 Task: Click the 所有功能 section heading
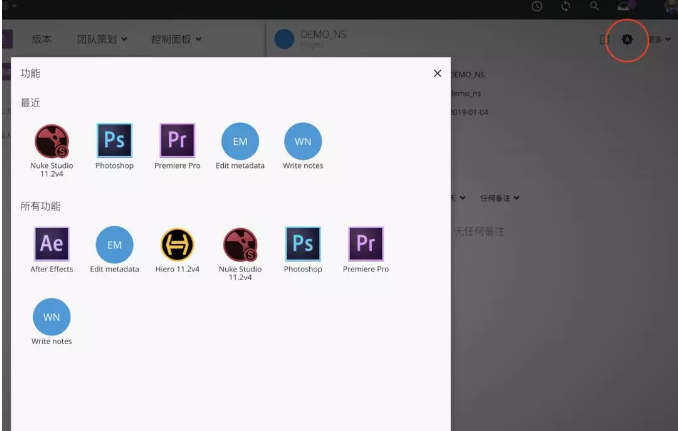(40, 206)
